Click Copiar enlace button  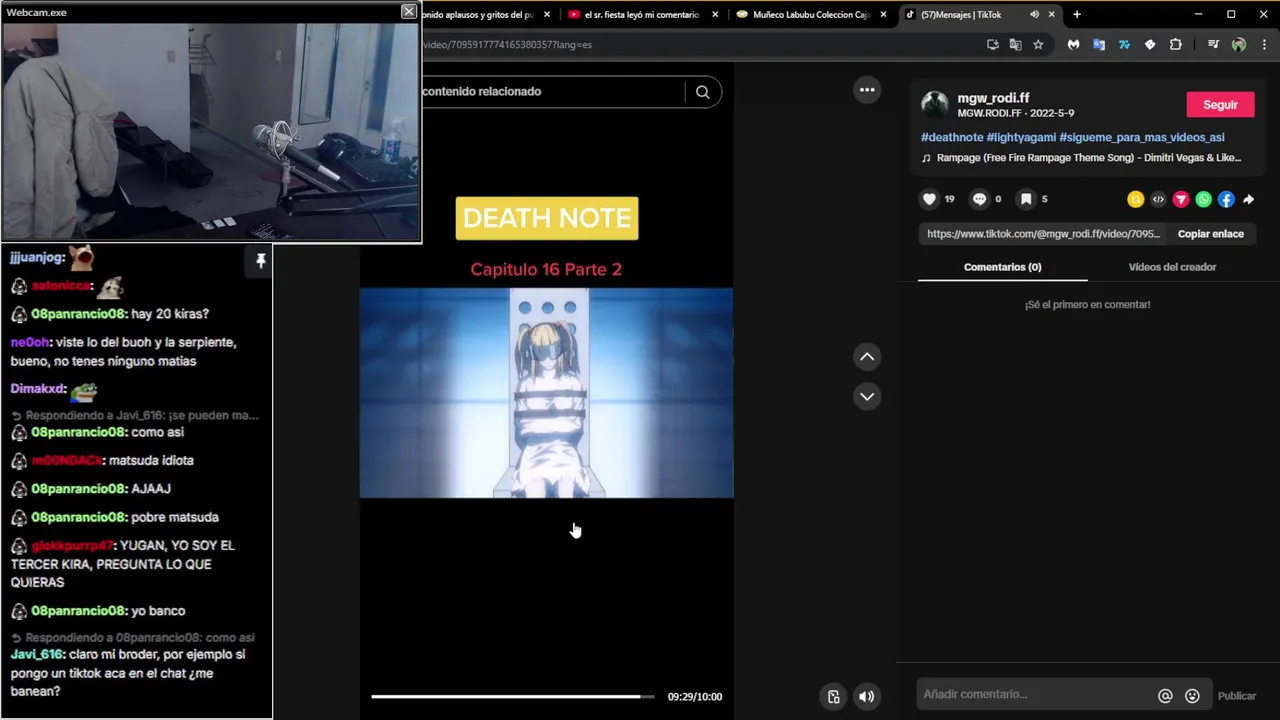(x=1210, y=234)
